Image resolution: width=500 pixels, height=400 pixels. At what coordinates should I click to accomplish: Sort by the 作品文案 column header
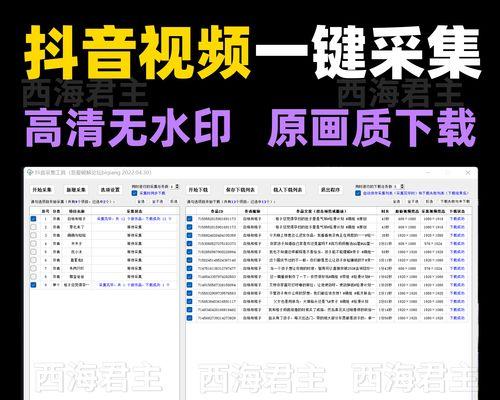point(321,211)
